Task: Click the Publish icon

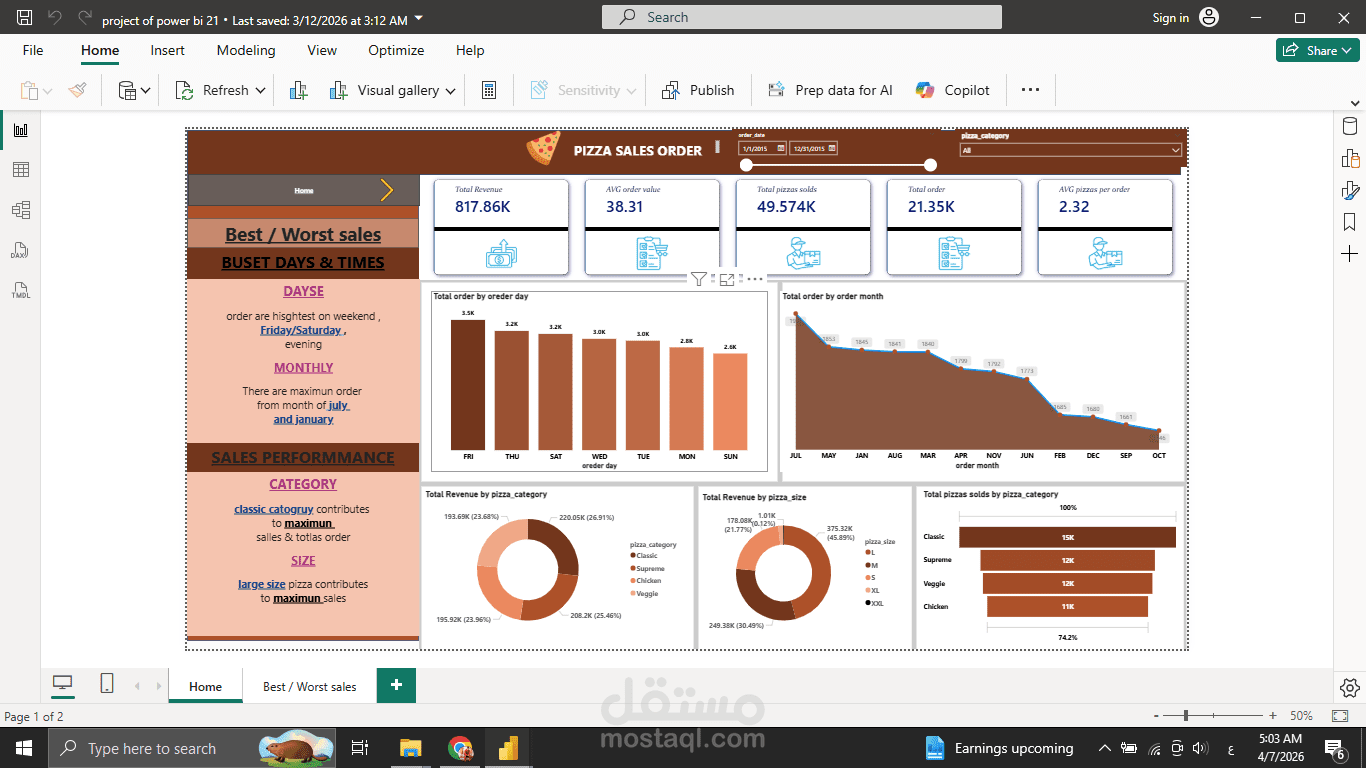Action: coord(671,90)
